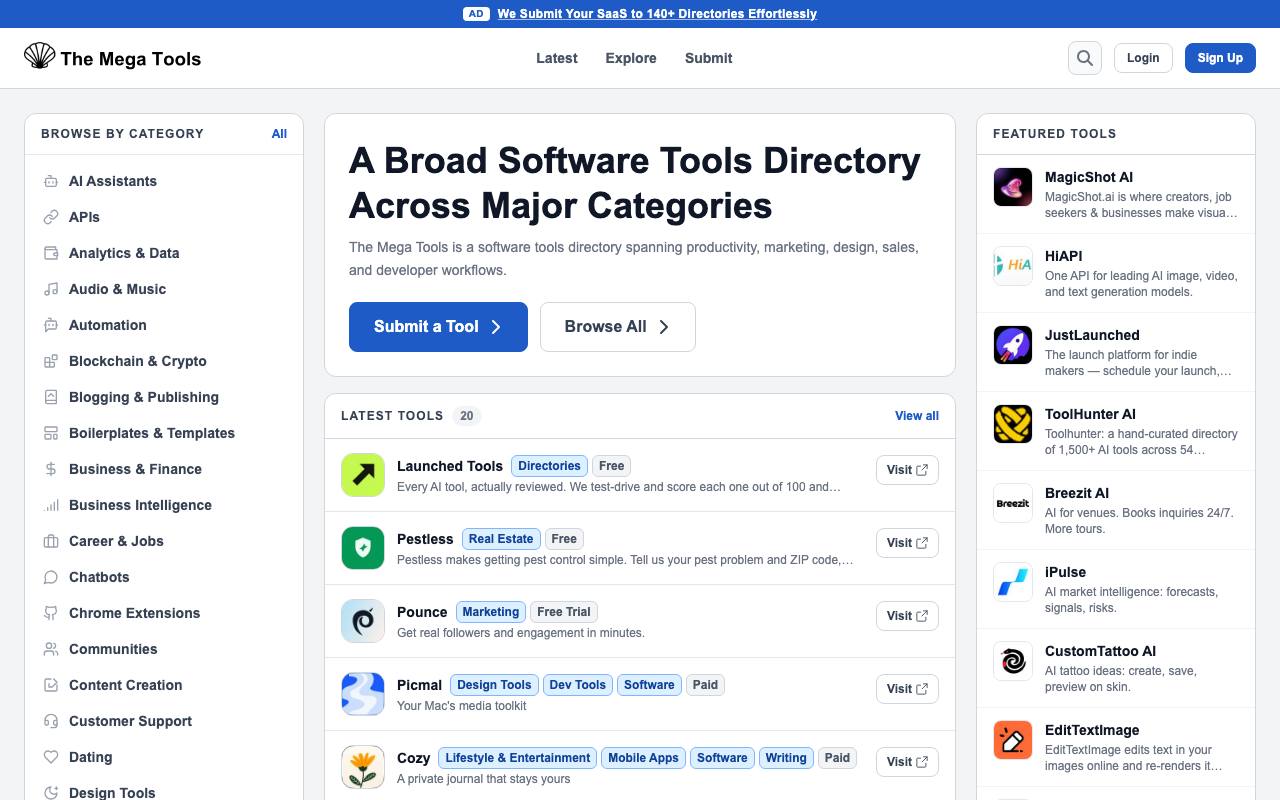This screenshot has height=800, width=1280.
Task: Open the APIs category
Action: pyautogui.click(x=164, y=217)
